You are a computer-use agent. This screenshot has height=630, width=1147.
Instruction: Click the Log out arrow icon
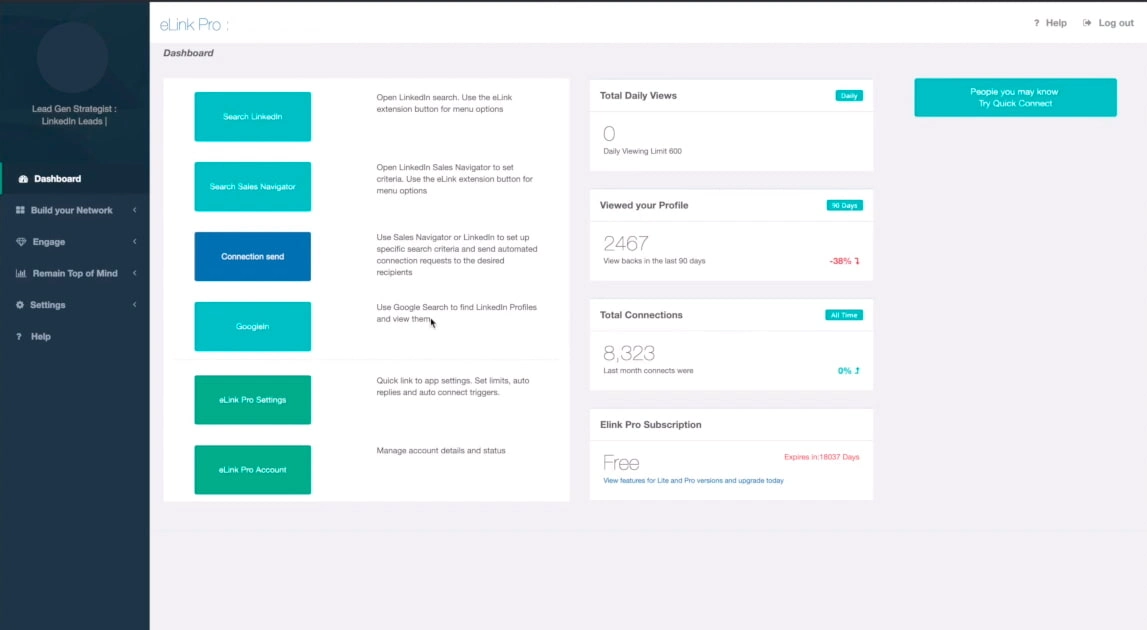pos(1087,23)
